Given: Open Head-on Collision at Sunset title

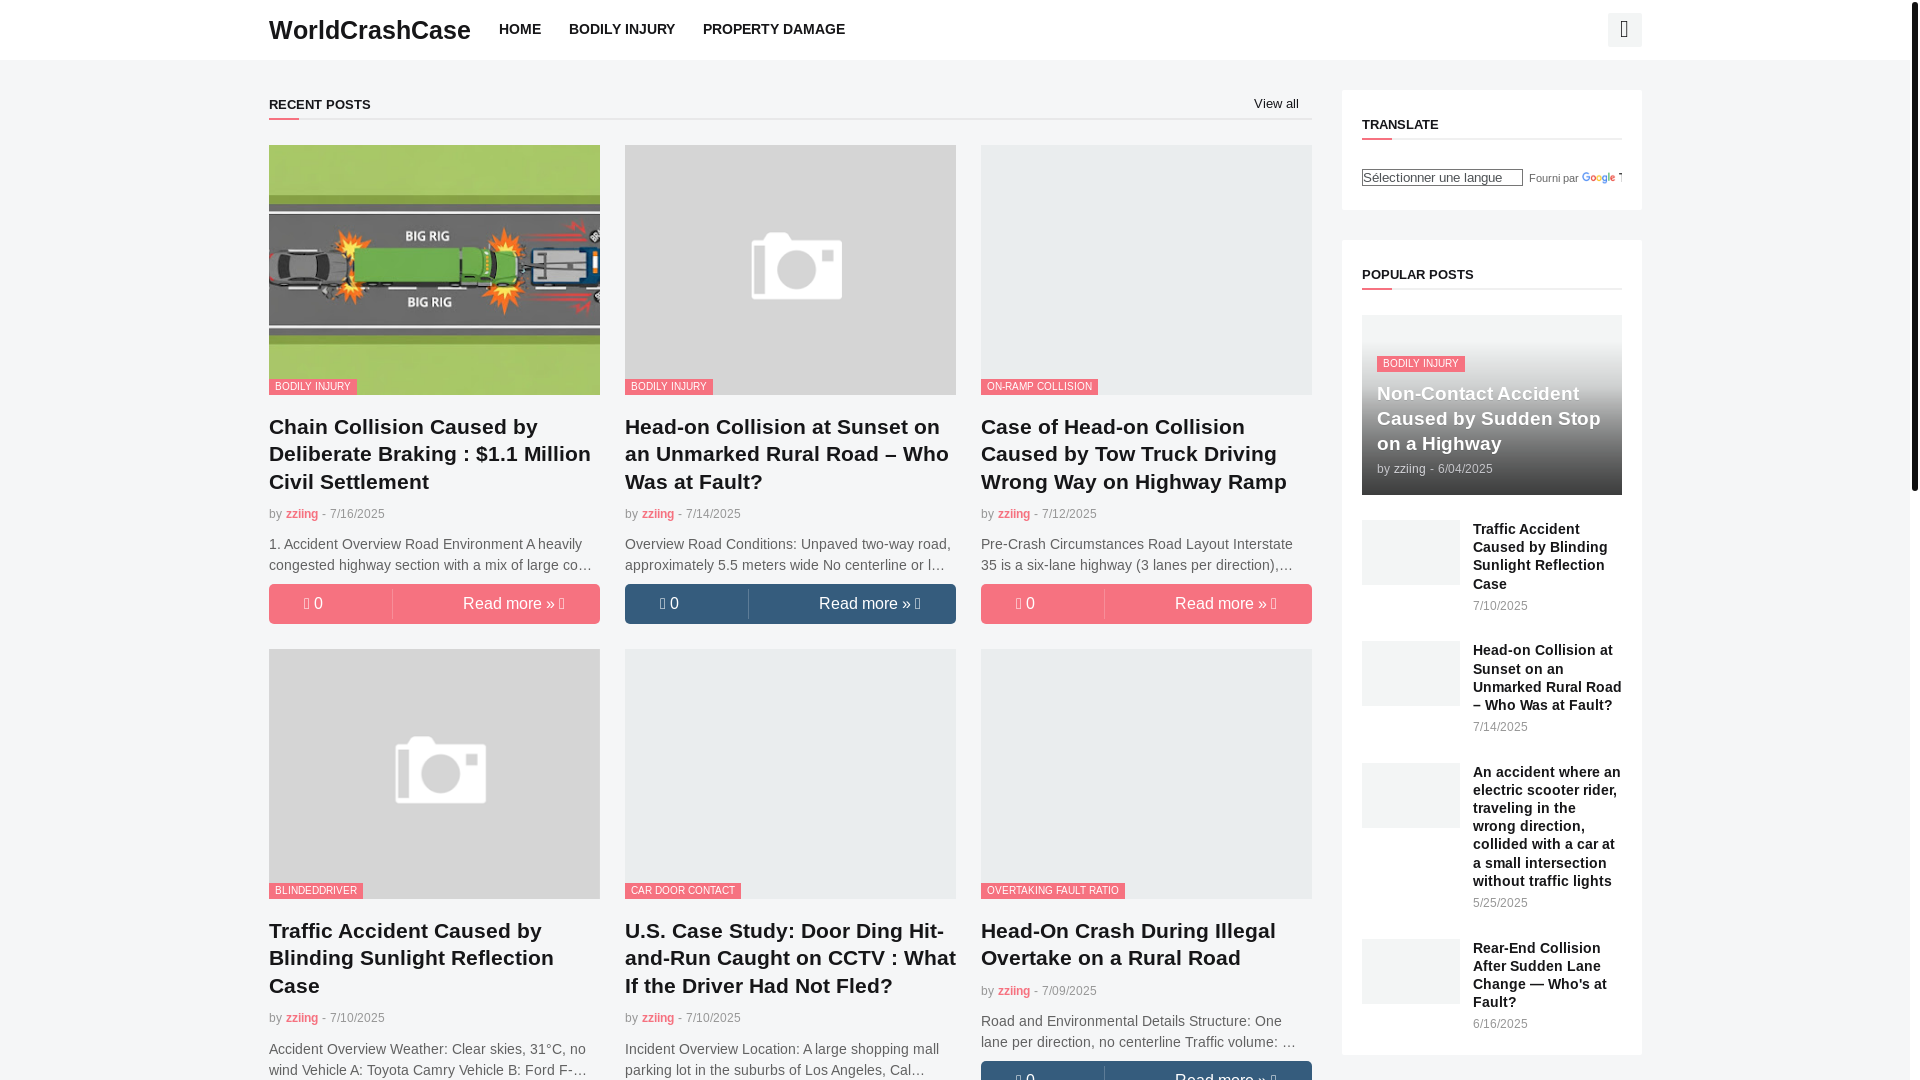Looking at the screenshot, I should (787, 454).
